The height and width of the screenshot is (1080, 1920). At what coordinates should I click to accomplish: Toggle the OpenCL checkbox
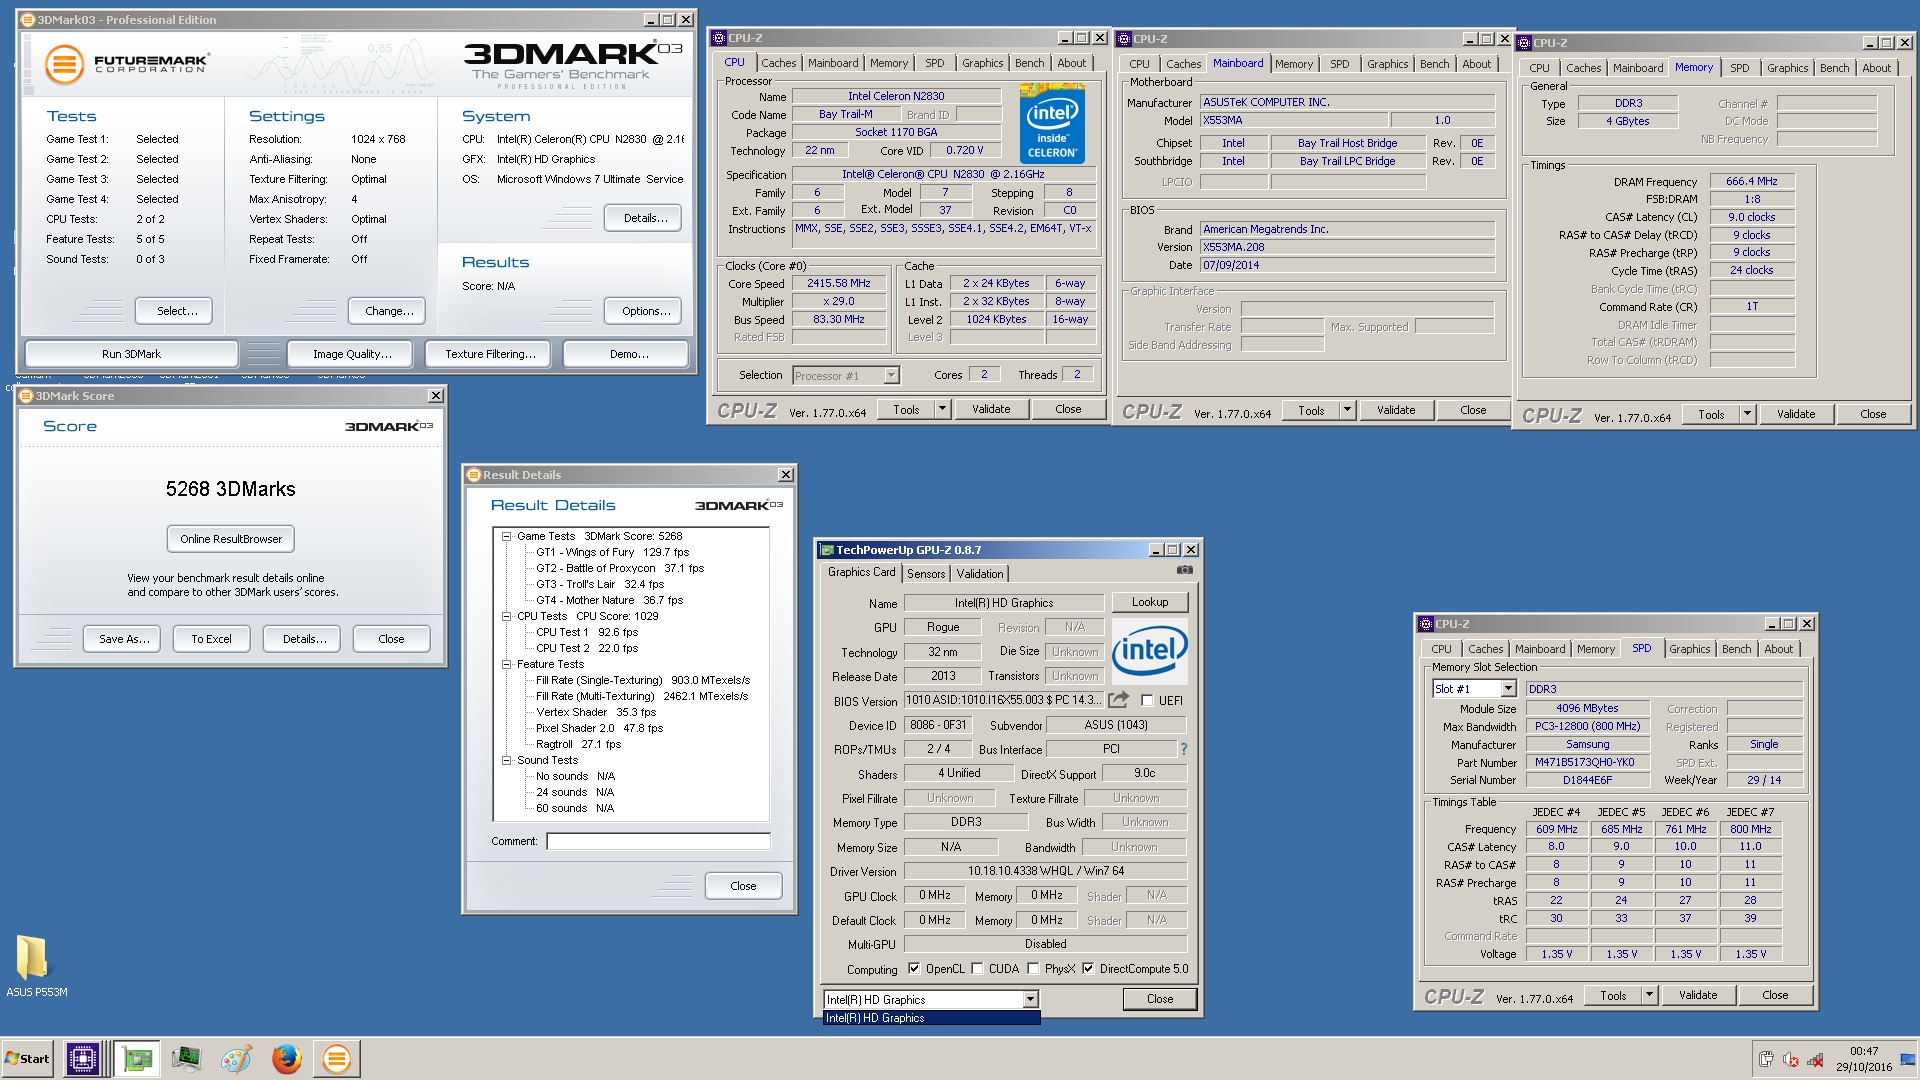(914, 969)
